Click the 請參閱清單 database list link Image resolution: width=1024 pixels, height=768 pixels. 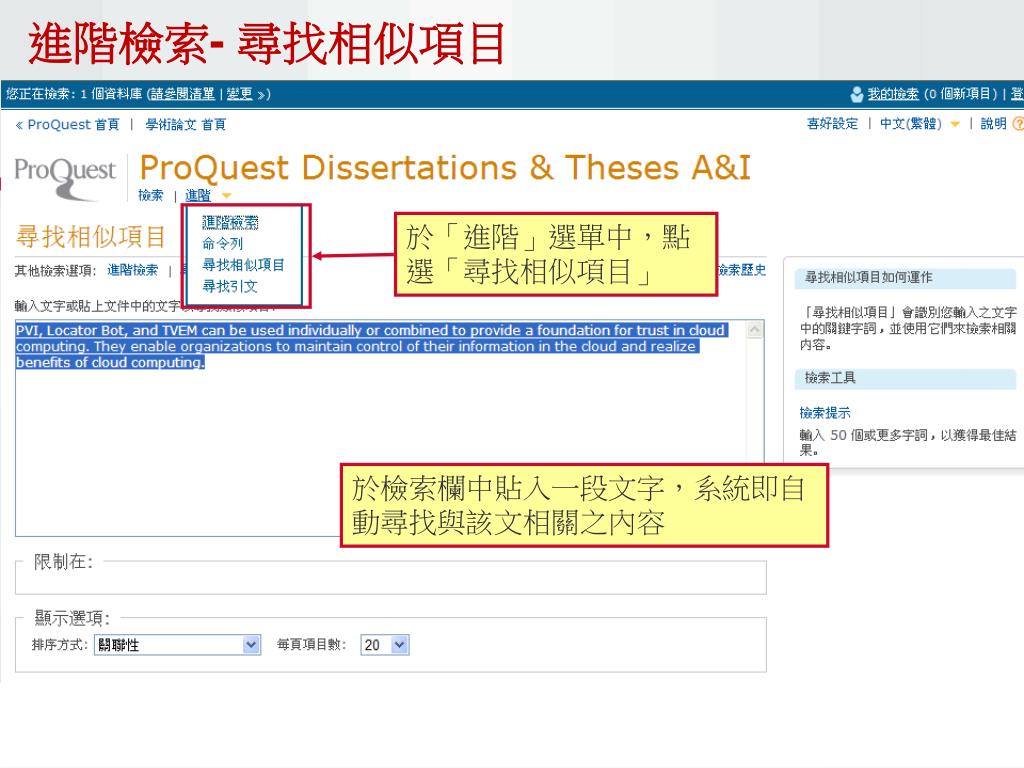182,94
